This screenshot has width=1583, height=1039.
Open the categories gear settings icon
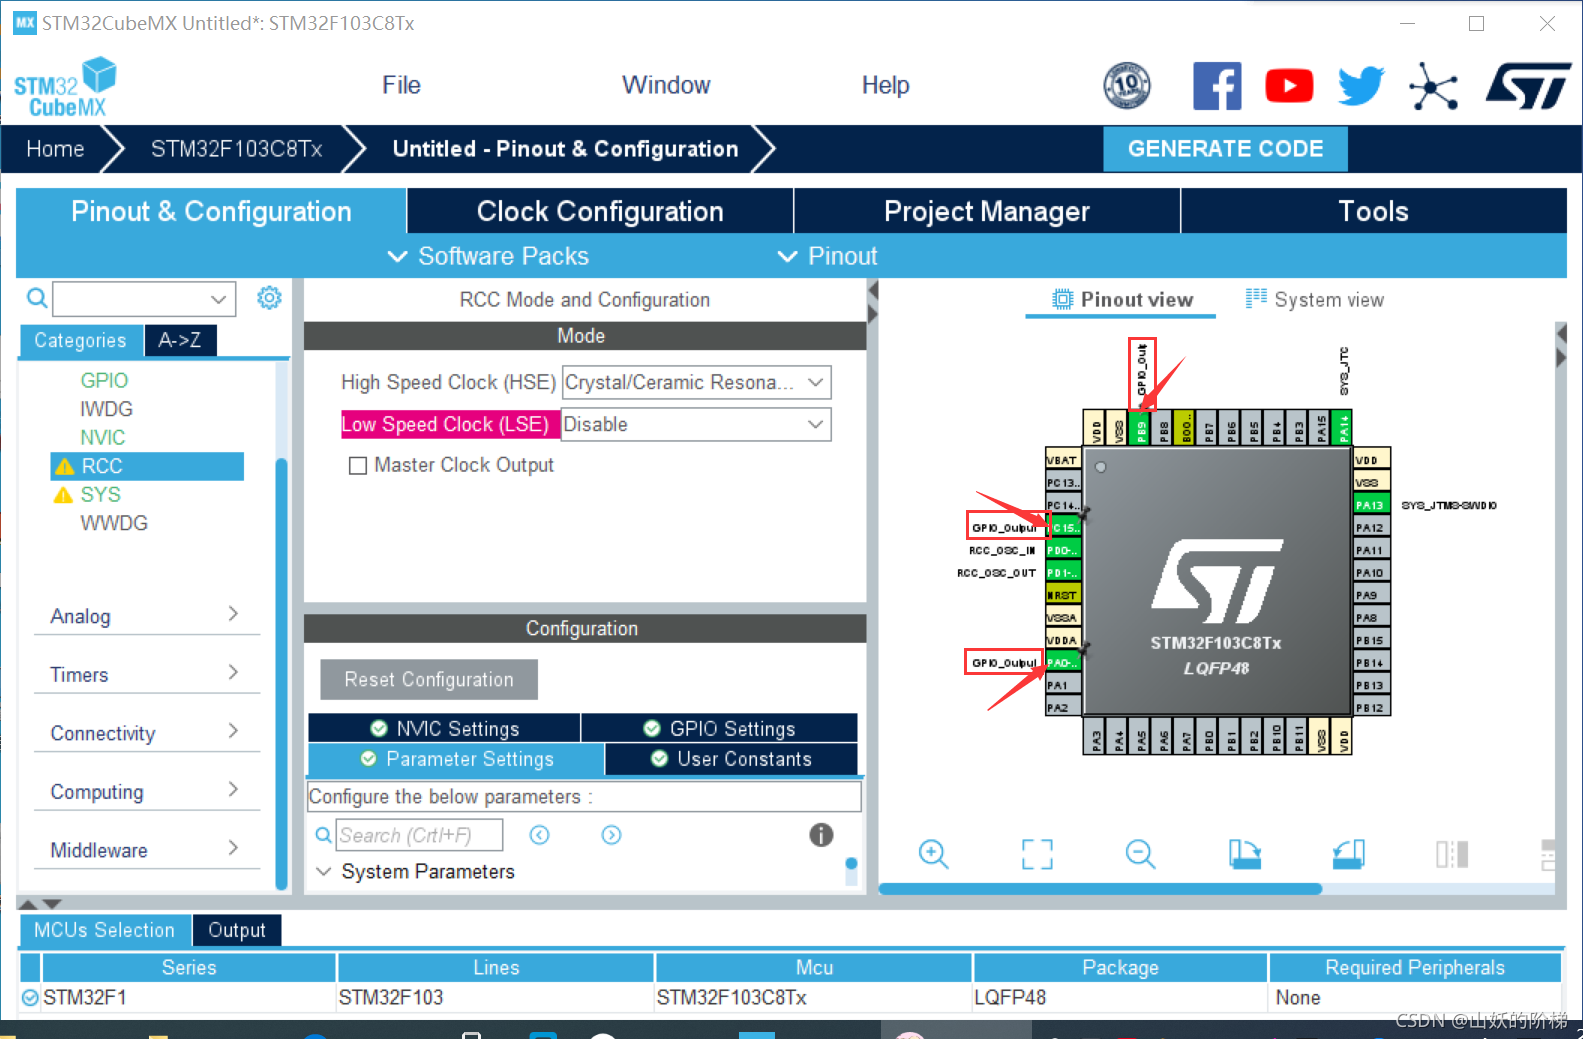pyautogui.click(x=269, y=298)
